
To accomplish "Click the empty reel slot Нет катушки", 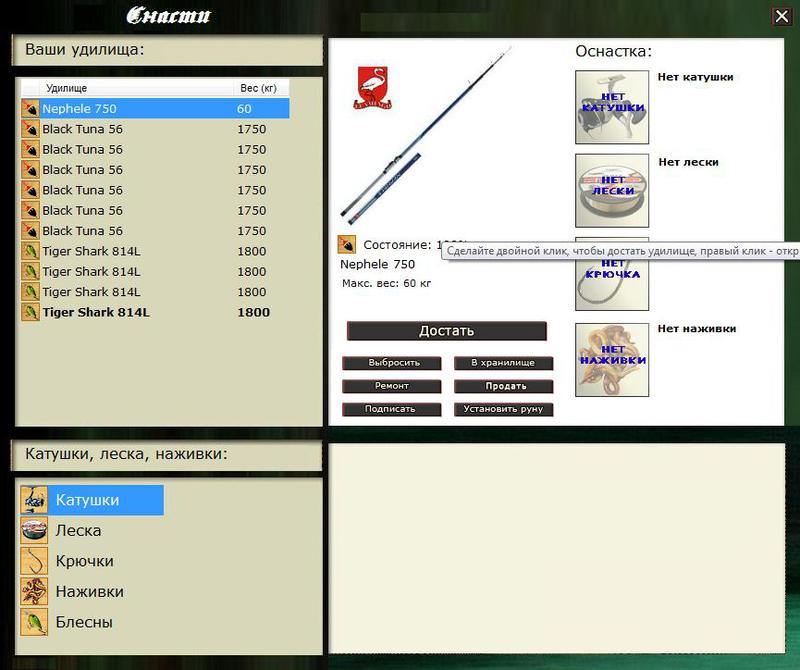I will point(612,107).
